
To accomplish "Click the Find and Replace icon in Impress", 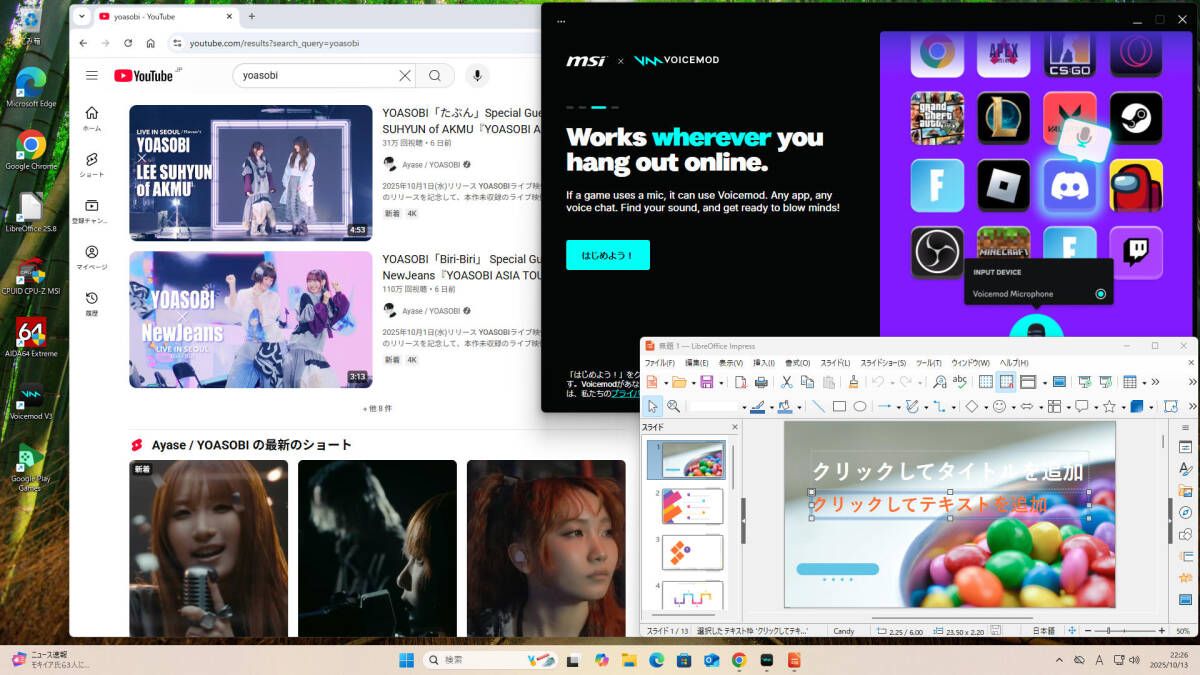I will click(939, 382).
